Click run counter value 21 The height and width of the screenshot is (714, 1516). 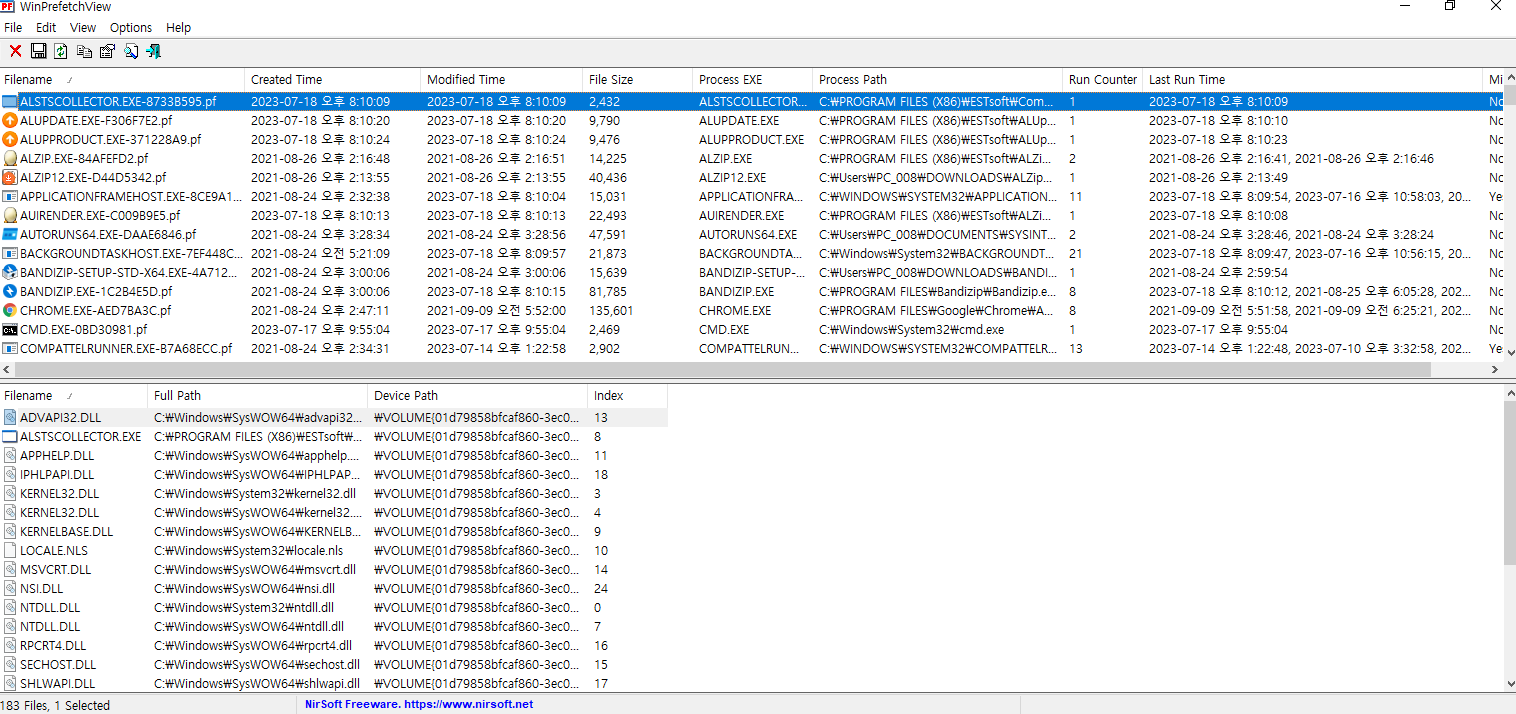tap(1076, 254)
